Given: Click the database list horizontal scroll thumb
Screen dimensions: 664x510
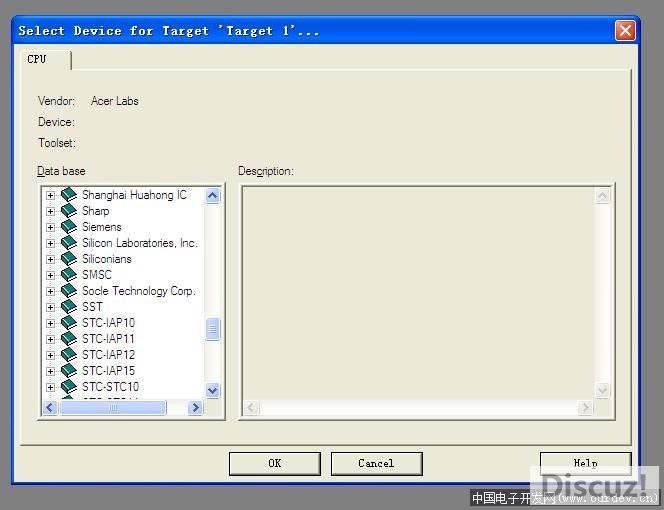Looking at the screenshot, I should [113, 407].
